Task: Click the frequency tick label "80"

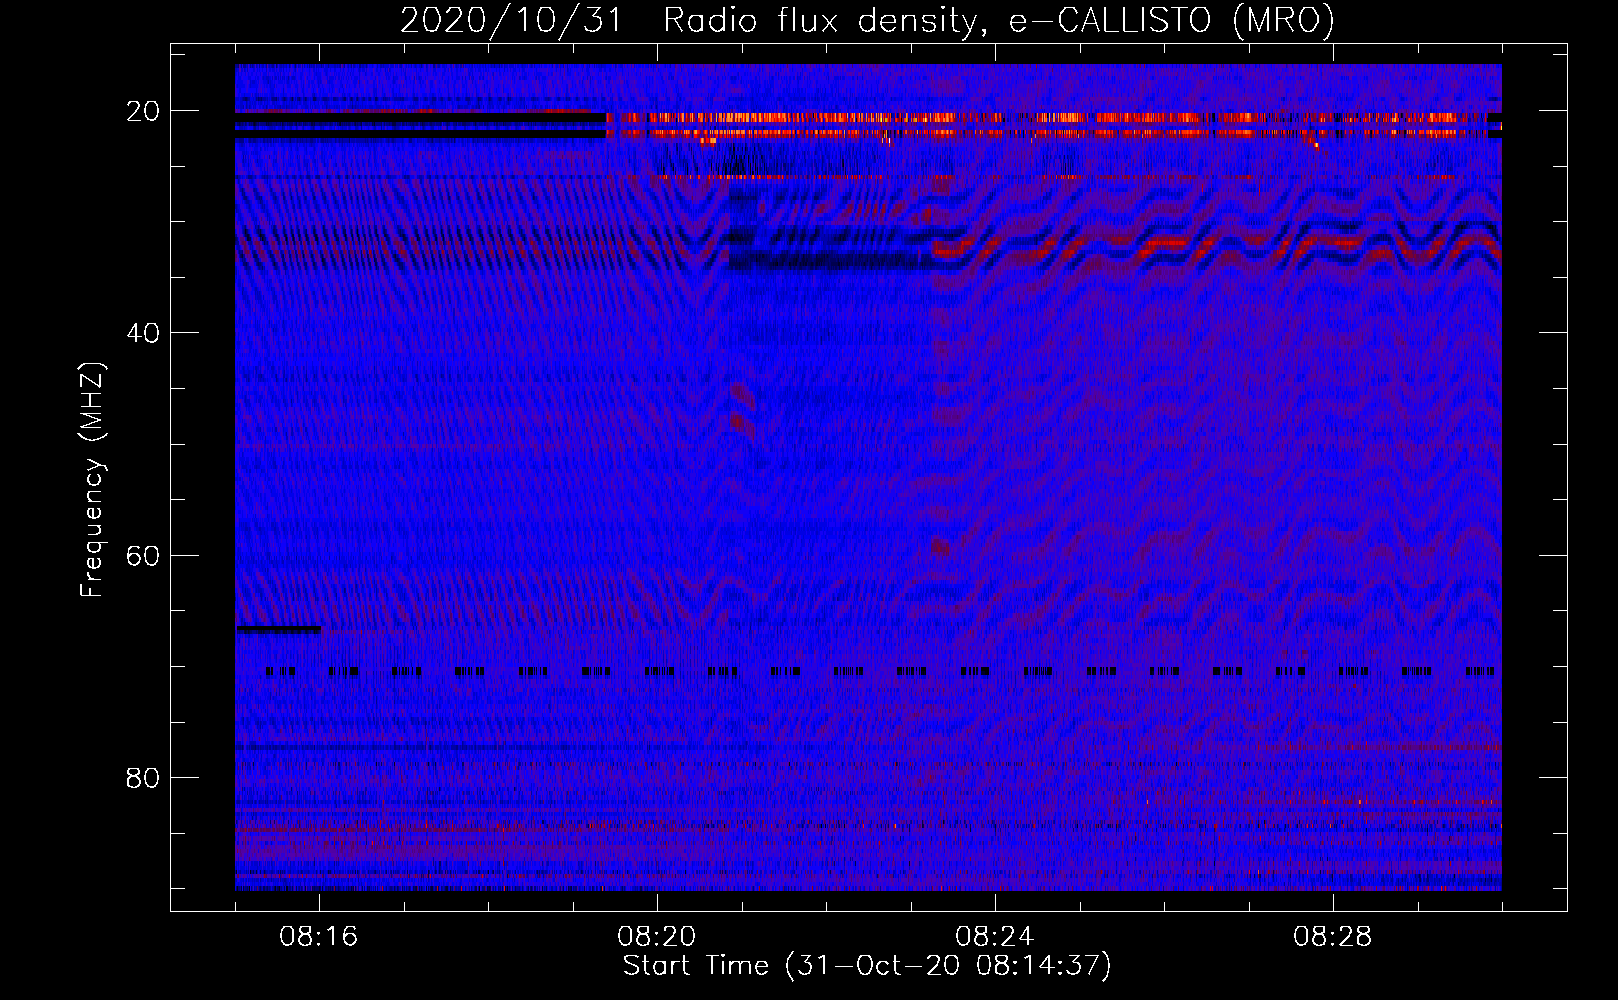Action: click(x=143, y=777)
